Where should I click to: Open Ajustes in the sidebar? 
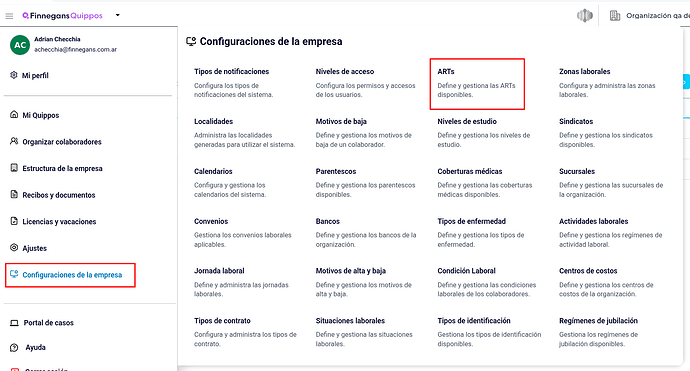[35, 248]
